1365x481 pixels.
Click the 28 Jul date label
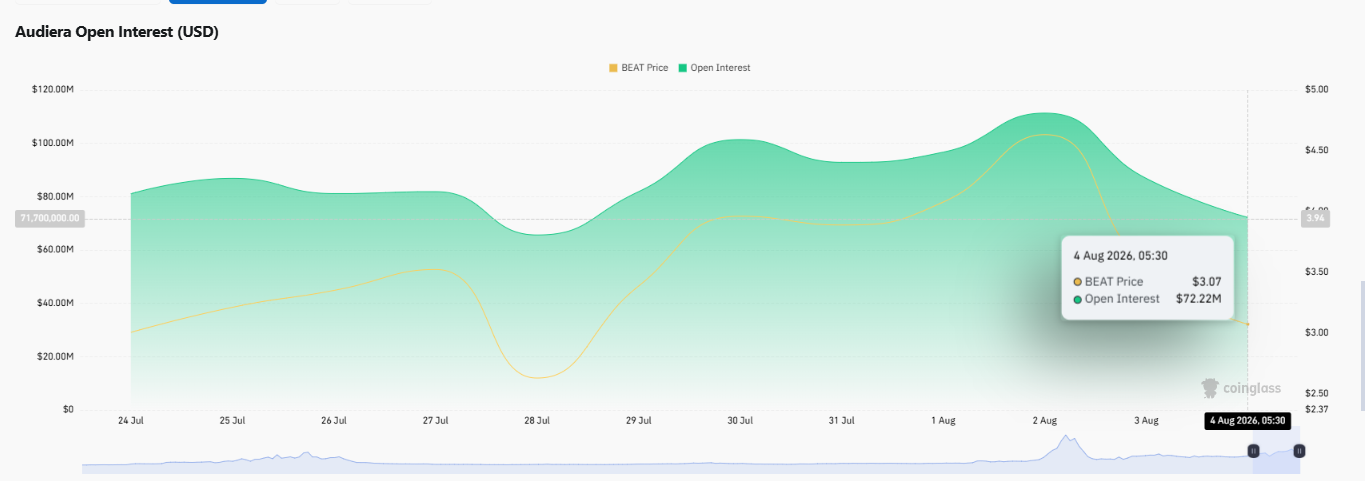pos(537,421)
